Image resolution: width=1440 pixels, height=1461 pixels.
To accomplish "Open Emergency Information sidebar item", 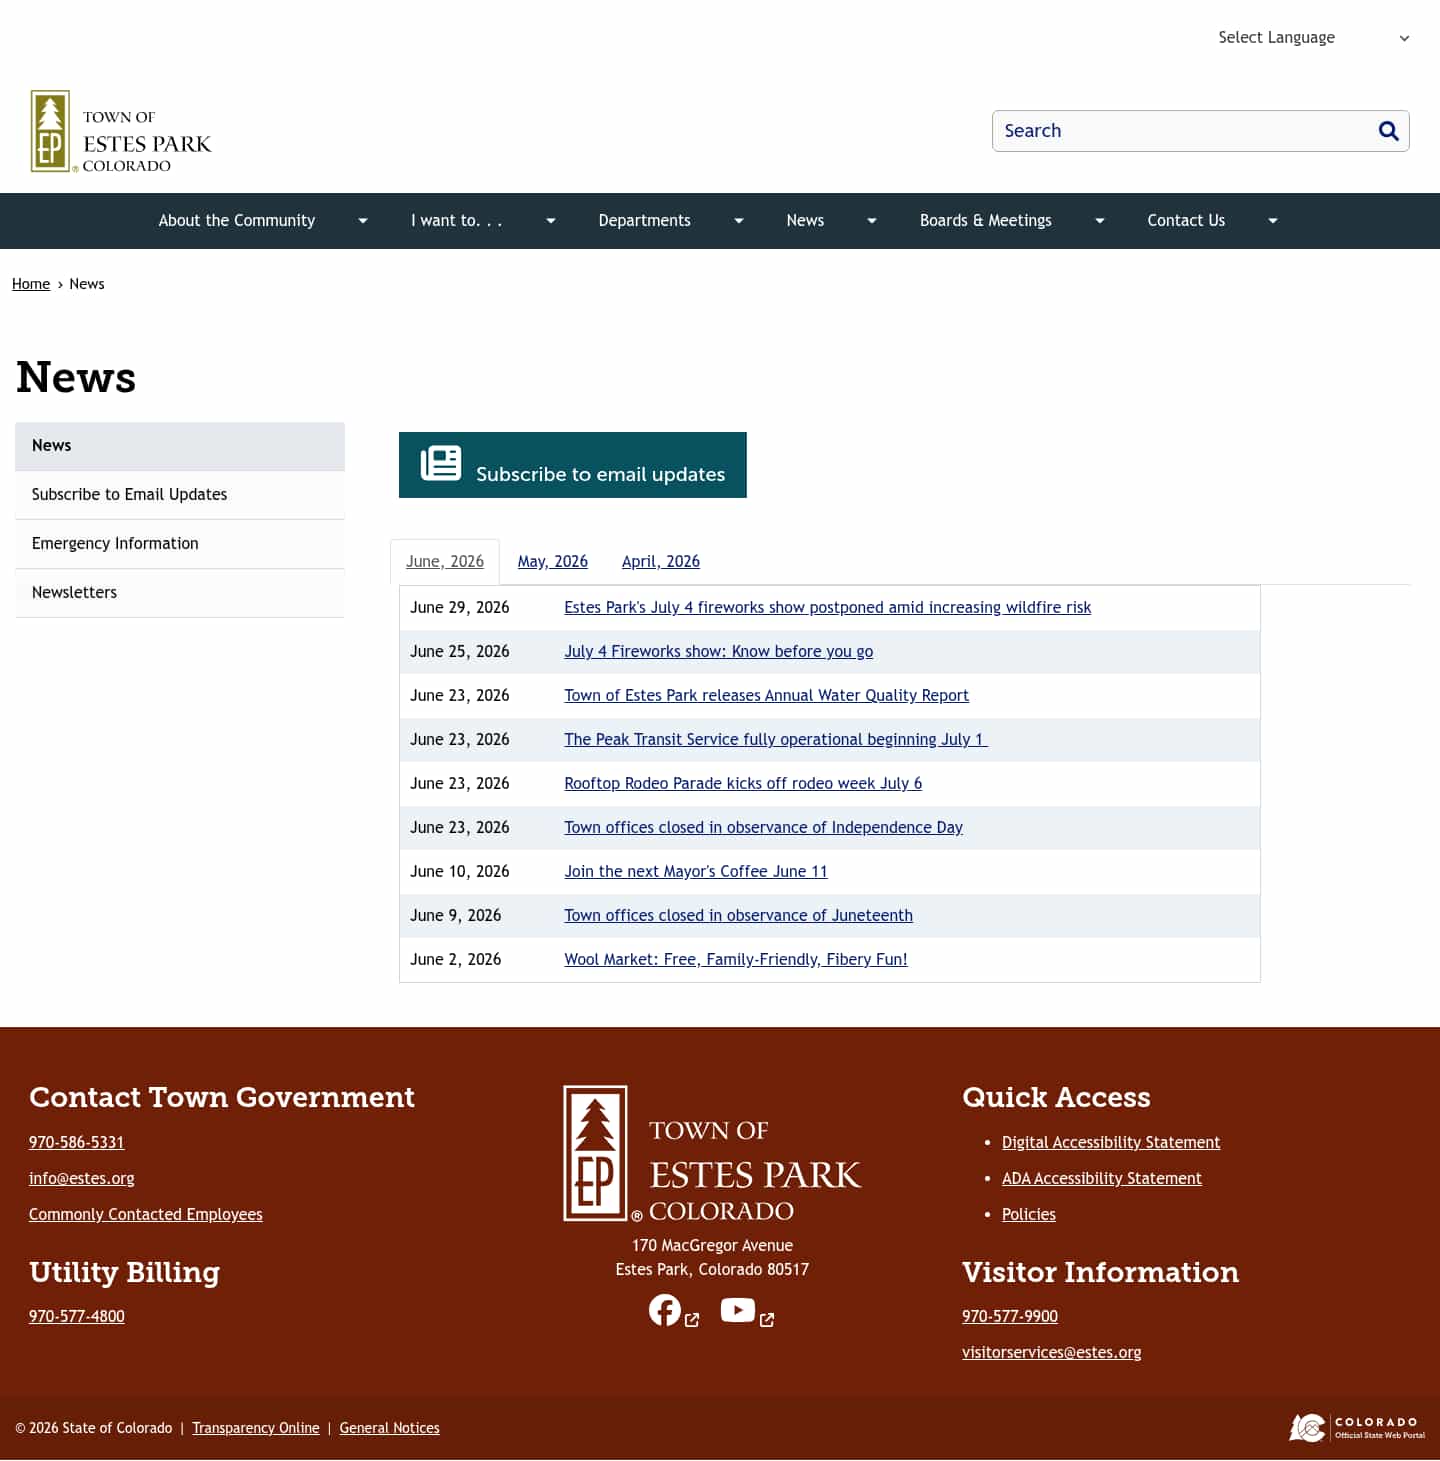I will tap(180, 544).
